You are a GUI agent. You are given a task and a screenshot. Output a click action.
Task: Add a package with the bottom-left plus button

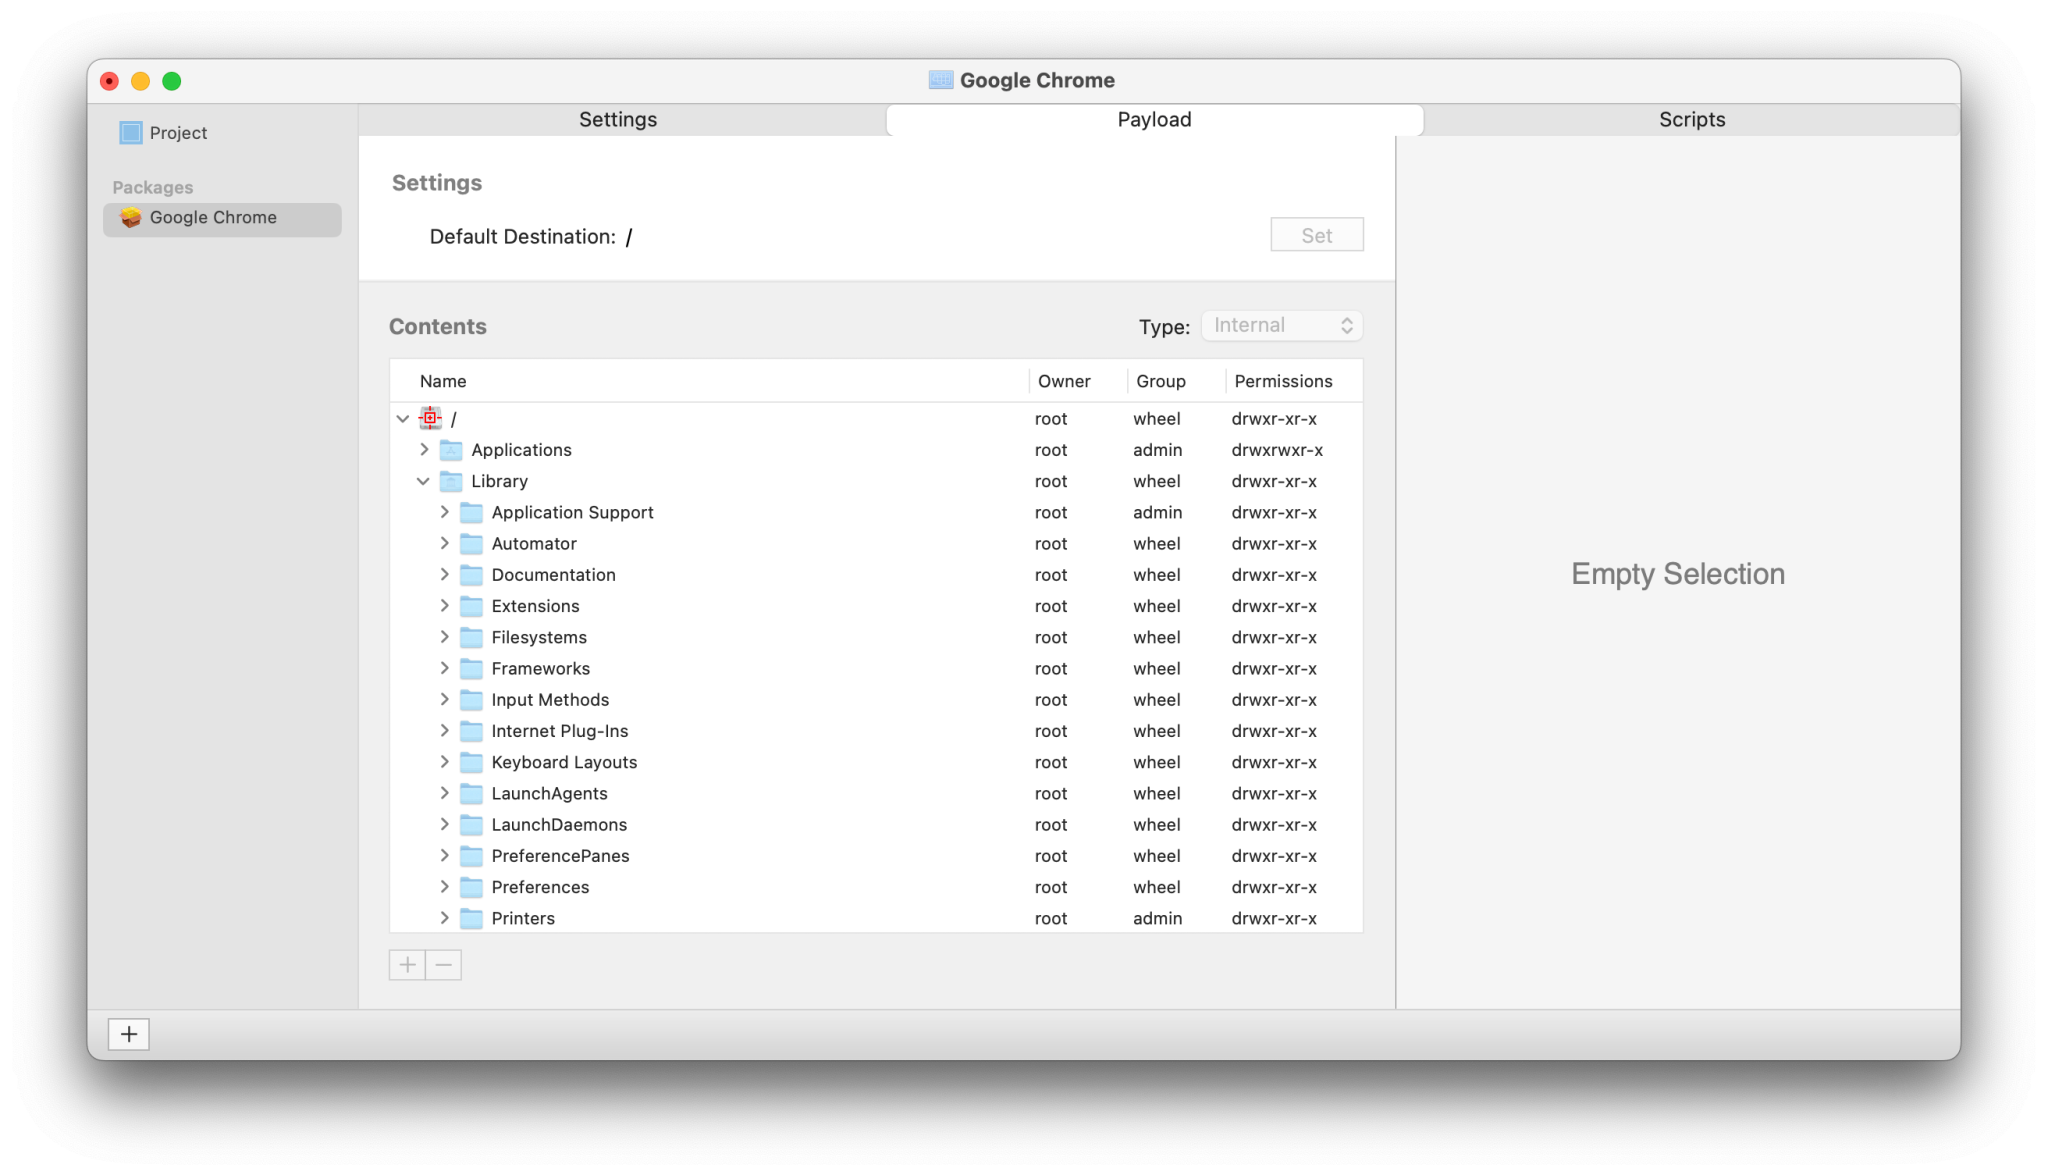pos(129,1034)
